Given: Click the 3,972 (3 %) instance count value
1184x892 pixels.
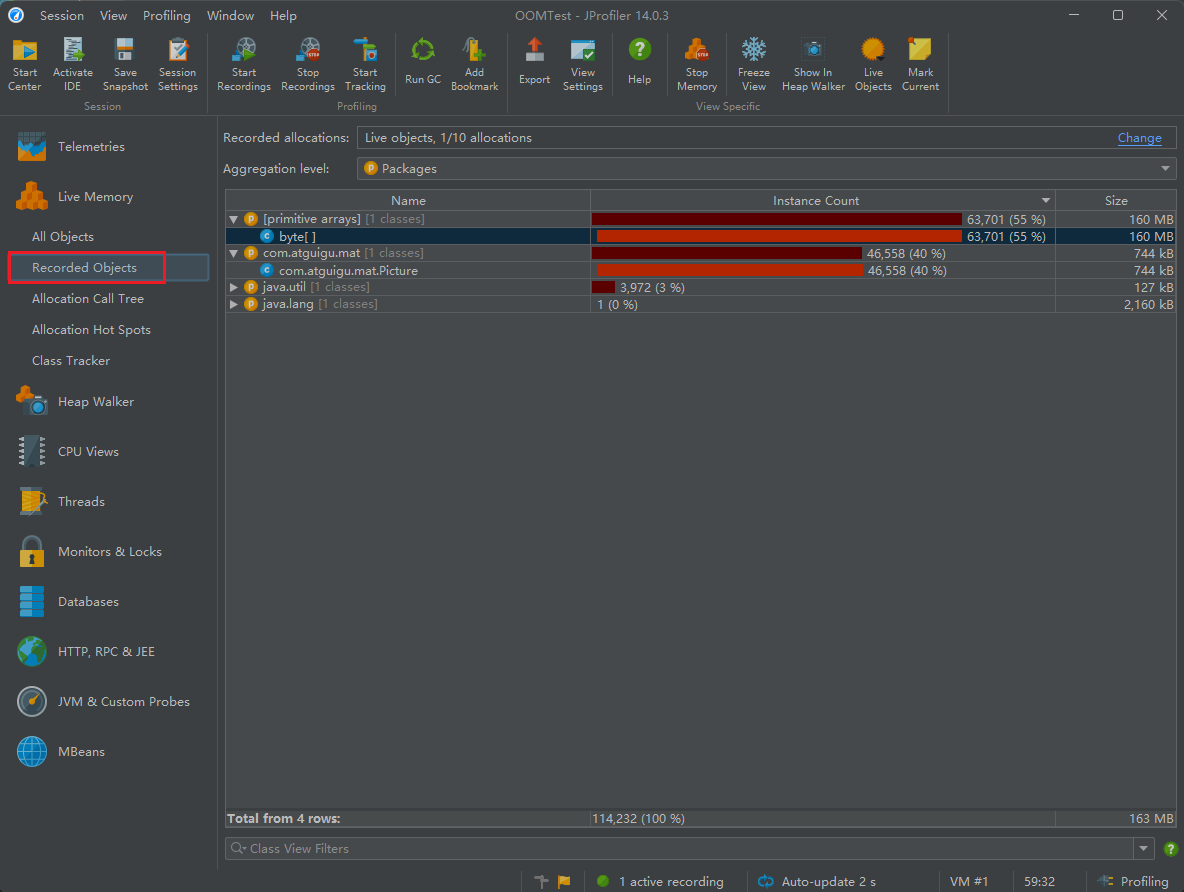Looking at the screenshot, I should (x=652, y=287).
